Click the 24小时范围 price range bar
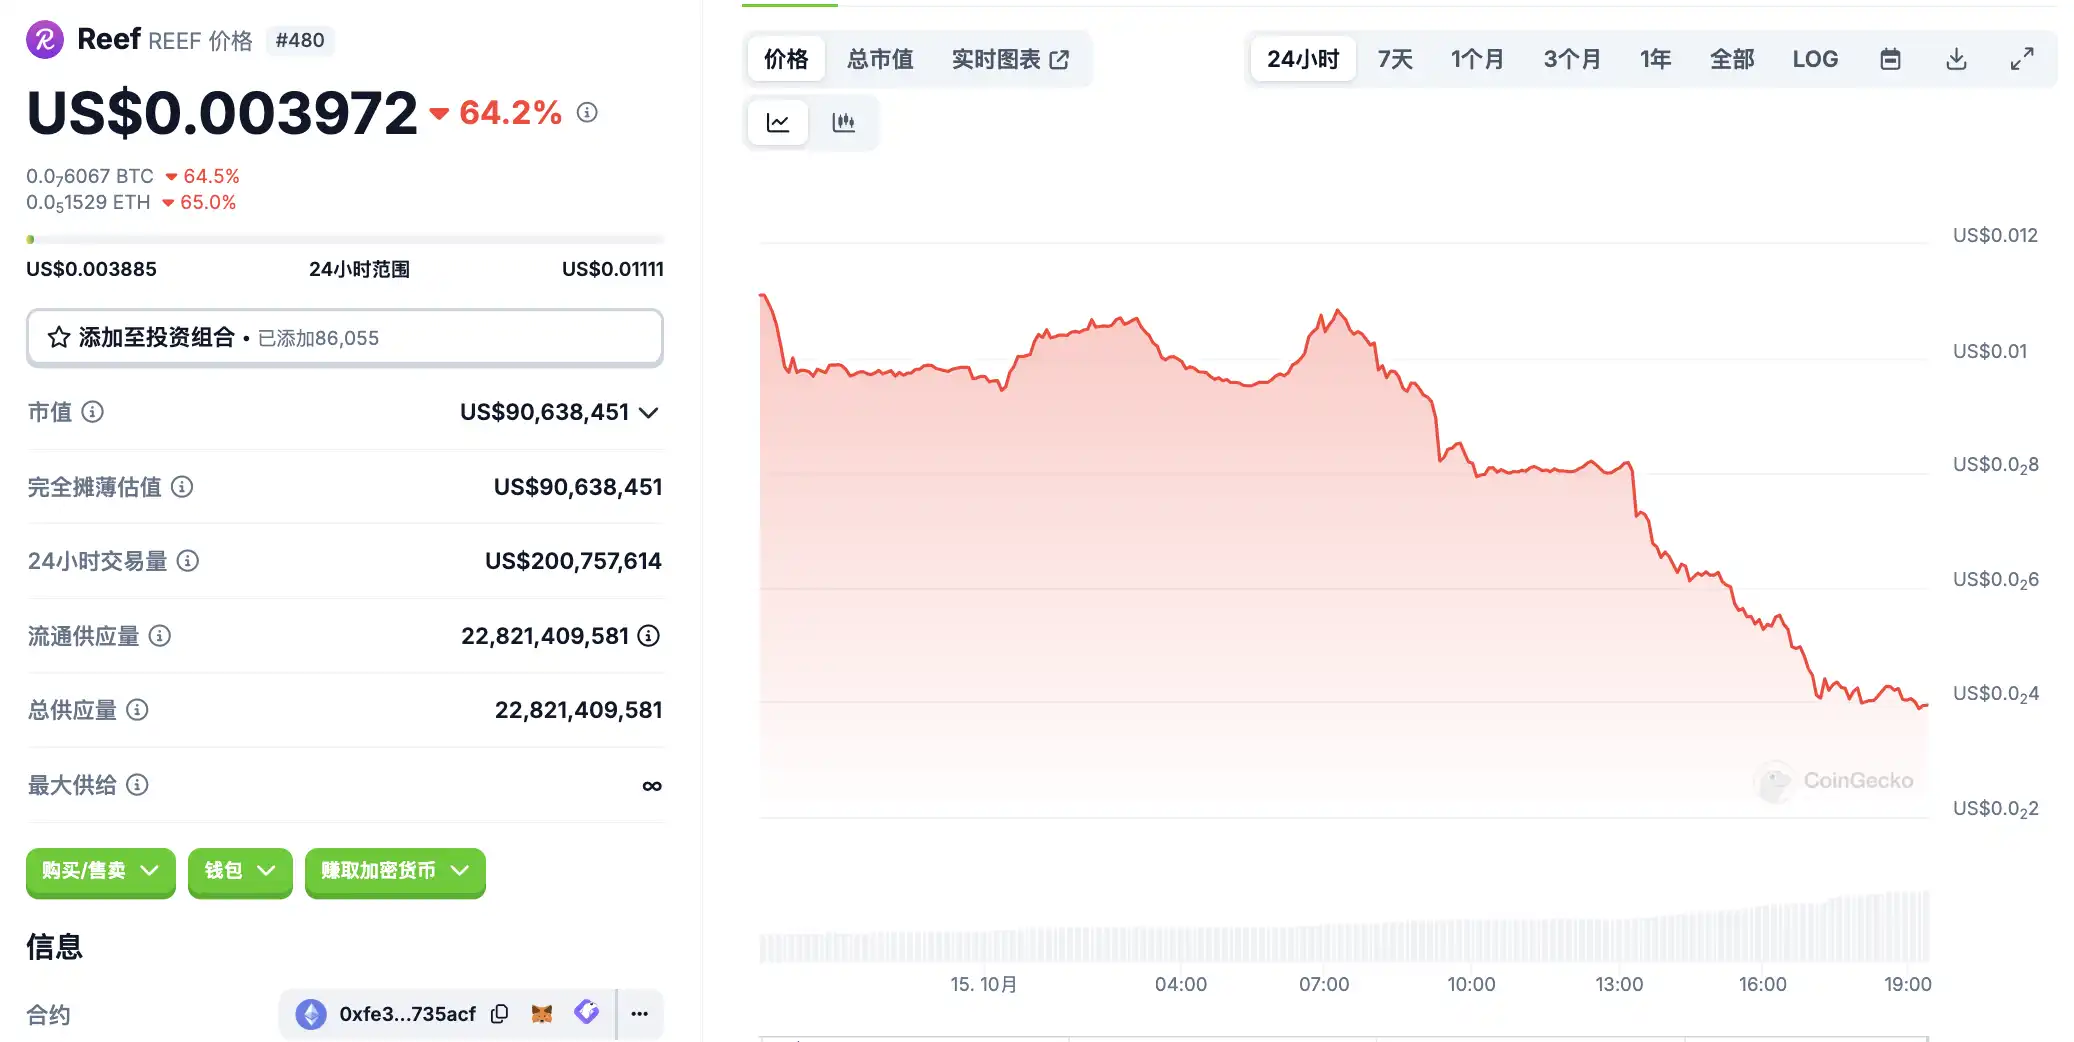 point(344,240)
